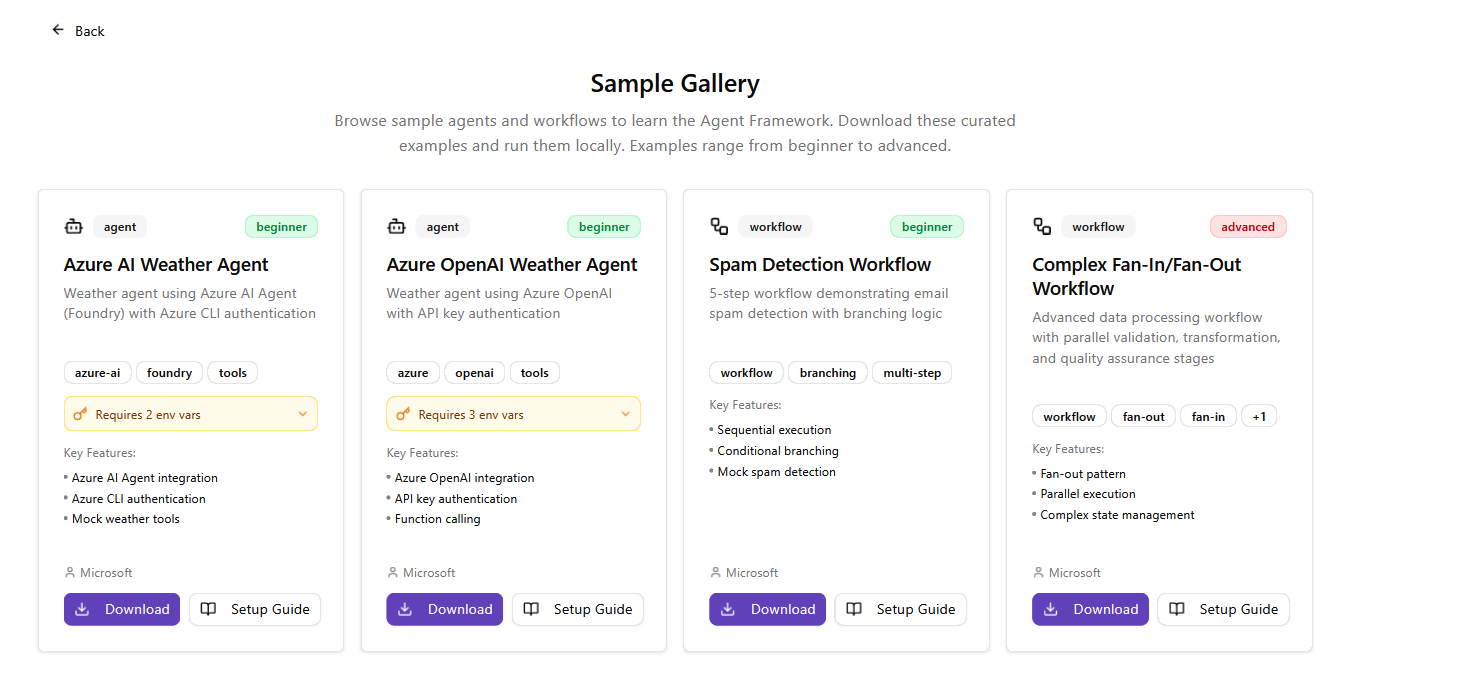Image resolution: width=1461 pixels, height=679 pixels.
Task: Click the key icon beside Requires 3 env vars
Action: point(404,414)
